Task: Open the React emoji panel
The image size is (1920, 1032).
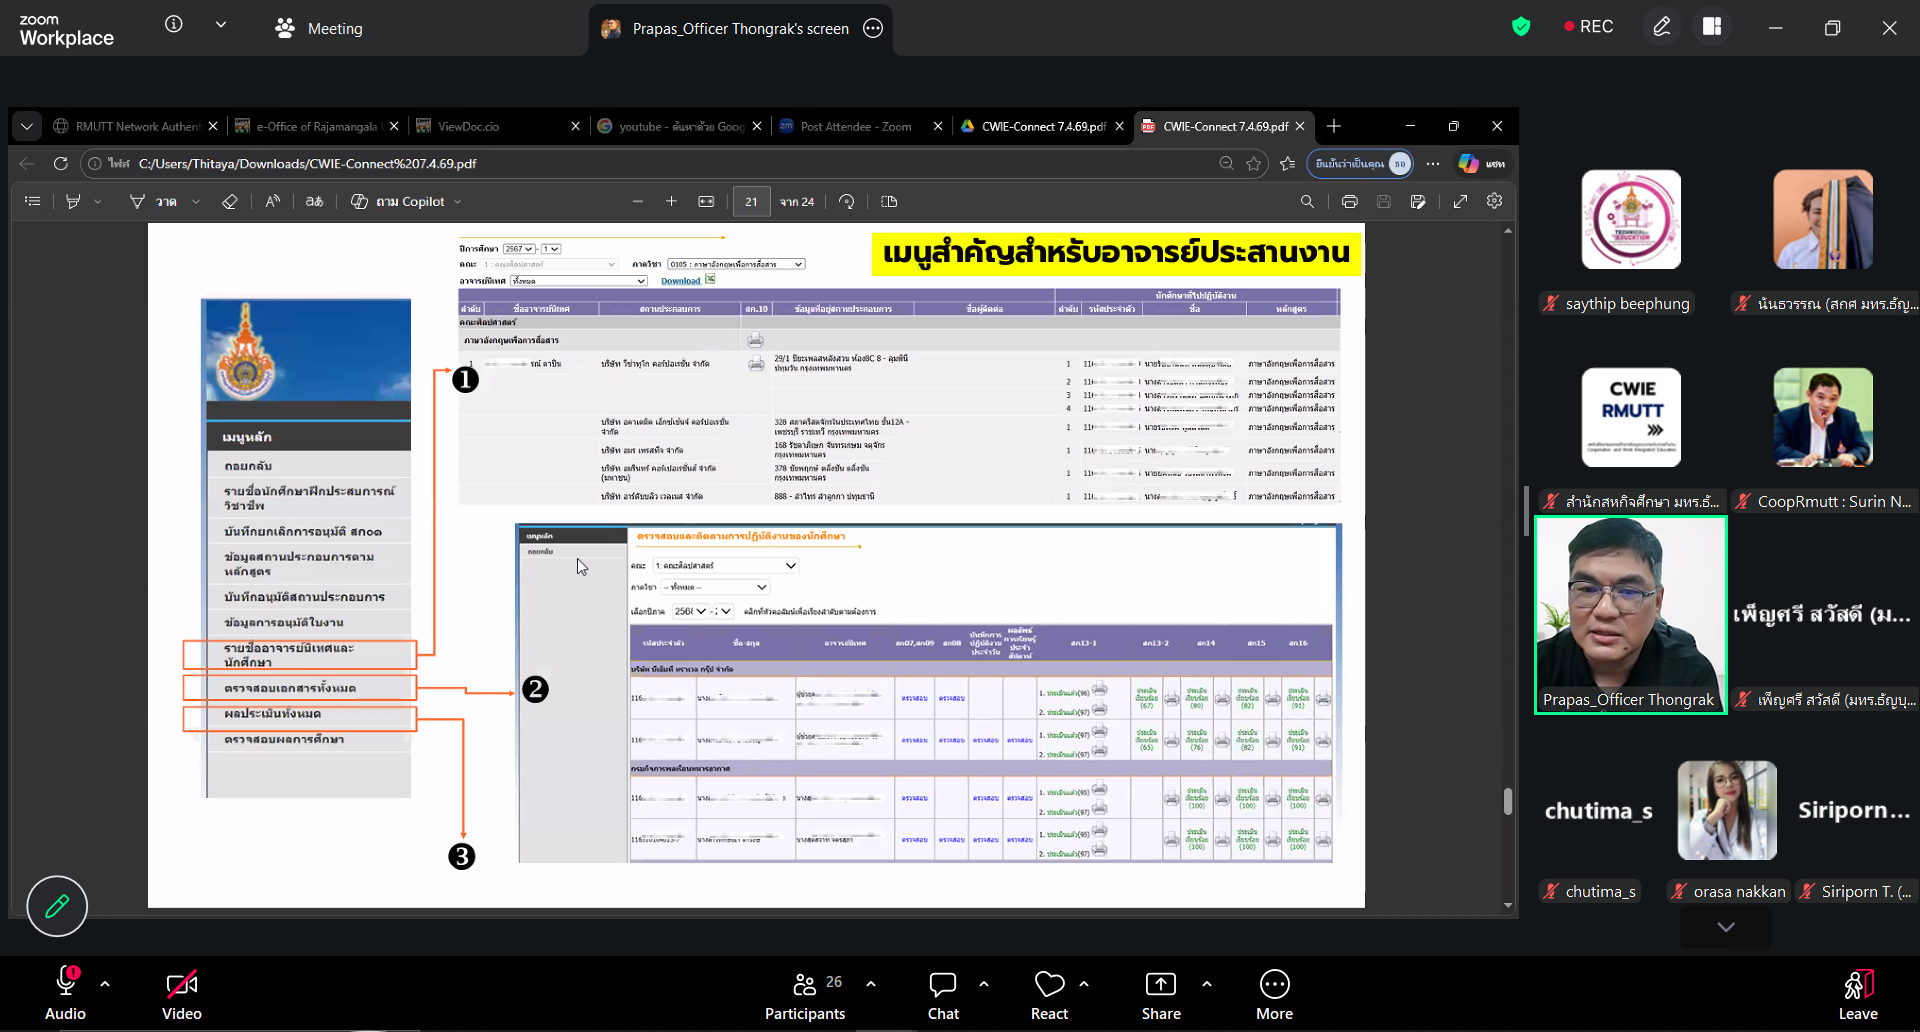Action: 1049,996
